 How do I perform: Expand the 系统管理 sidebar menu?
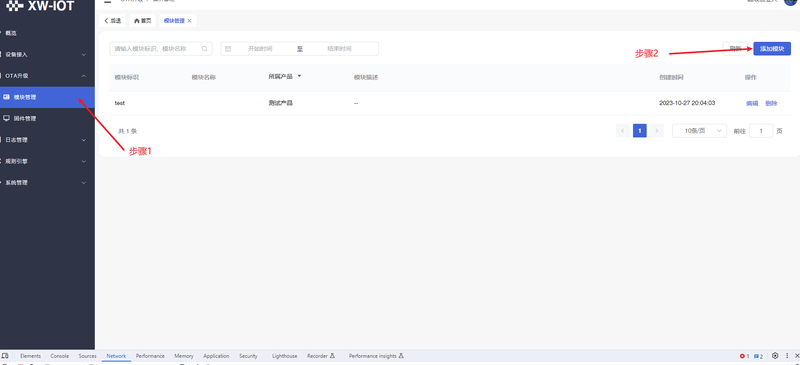tap(47, 182)
